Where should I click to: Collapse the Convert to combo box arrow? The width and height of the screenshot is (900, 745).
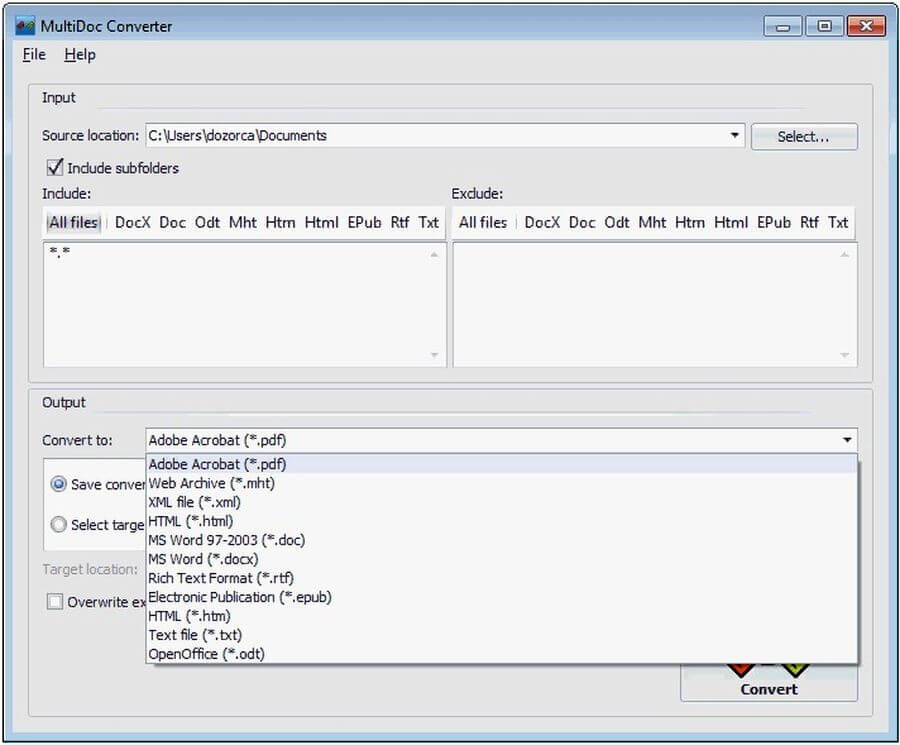click(x=847, y=440)
